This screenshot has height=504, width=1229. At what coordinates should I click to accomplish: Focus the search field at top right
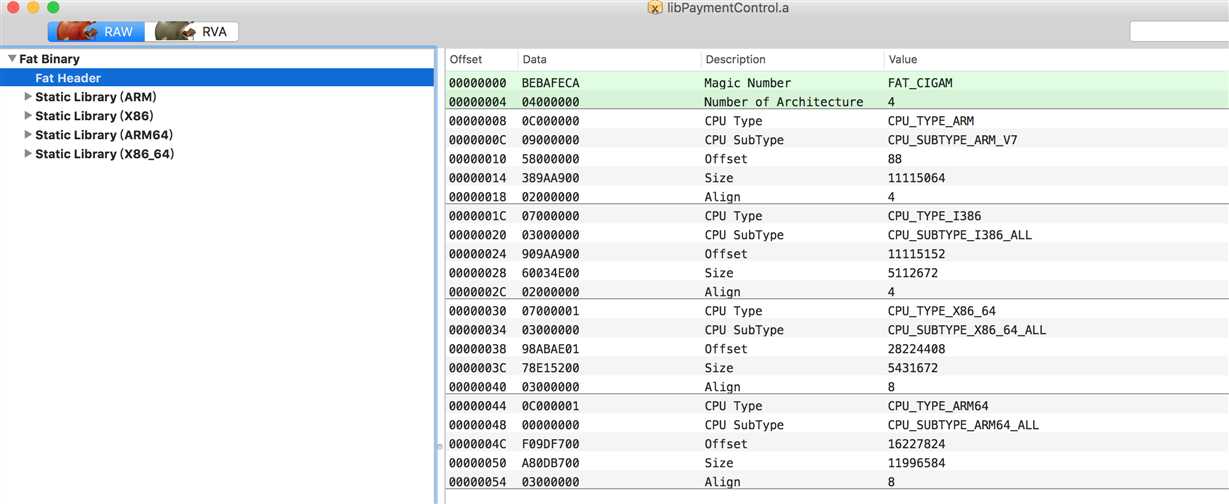1179,32
